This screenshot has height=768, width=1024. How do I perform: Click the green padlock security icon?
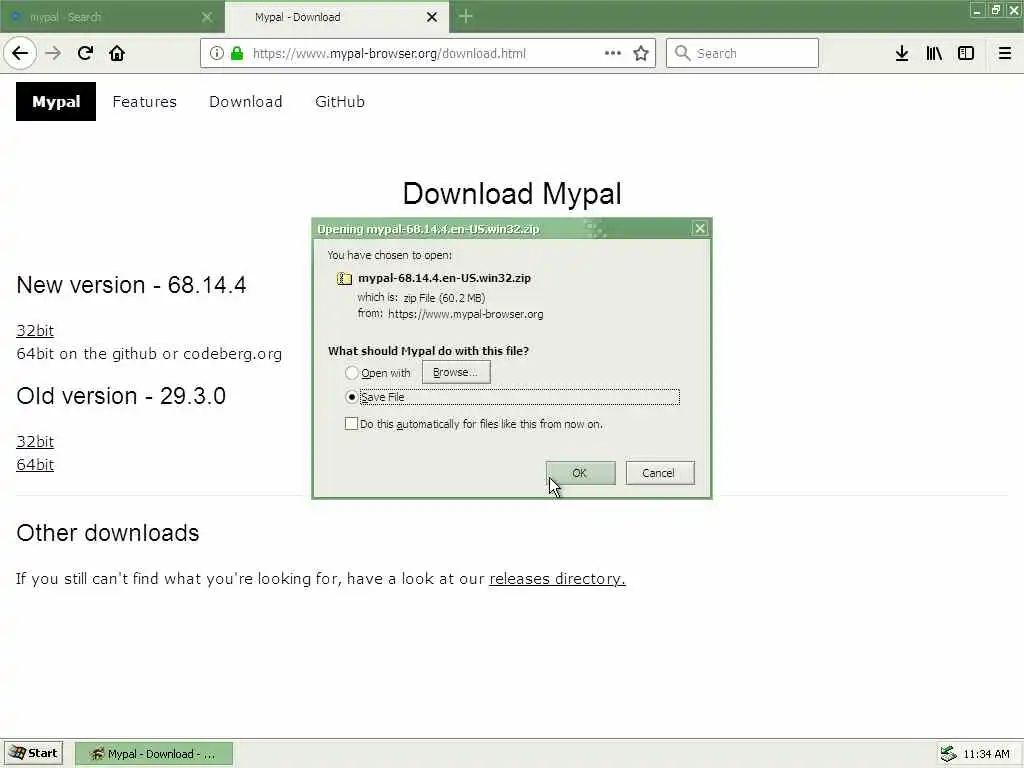(x=237, y=53)
